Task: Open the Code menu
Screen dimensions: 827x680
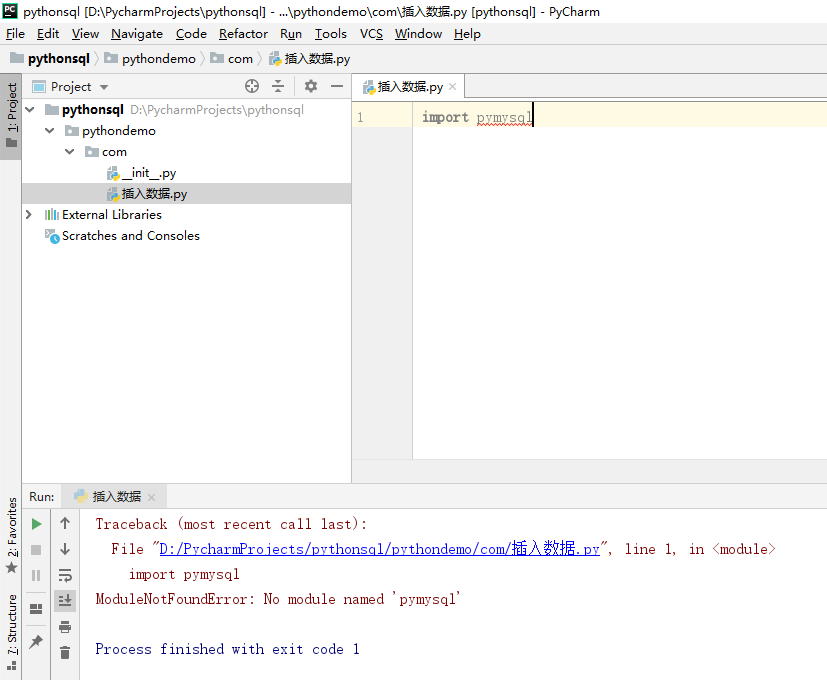Action: [x=191, y=34]
